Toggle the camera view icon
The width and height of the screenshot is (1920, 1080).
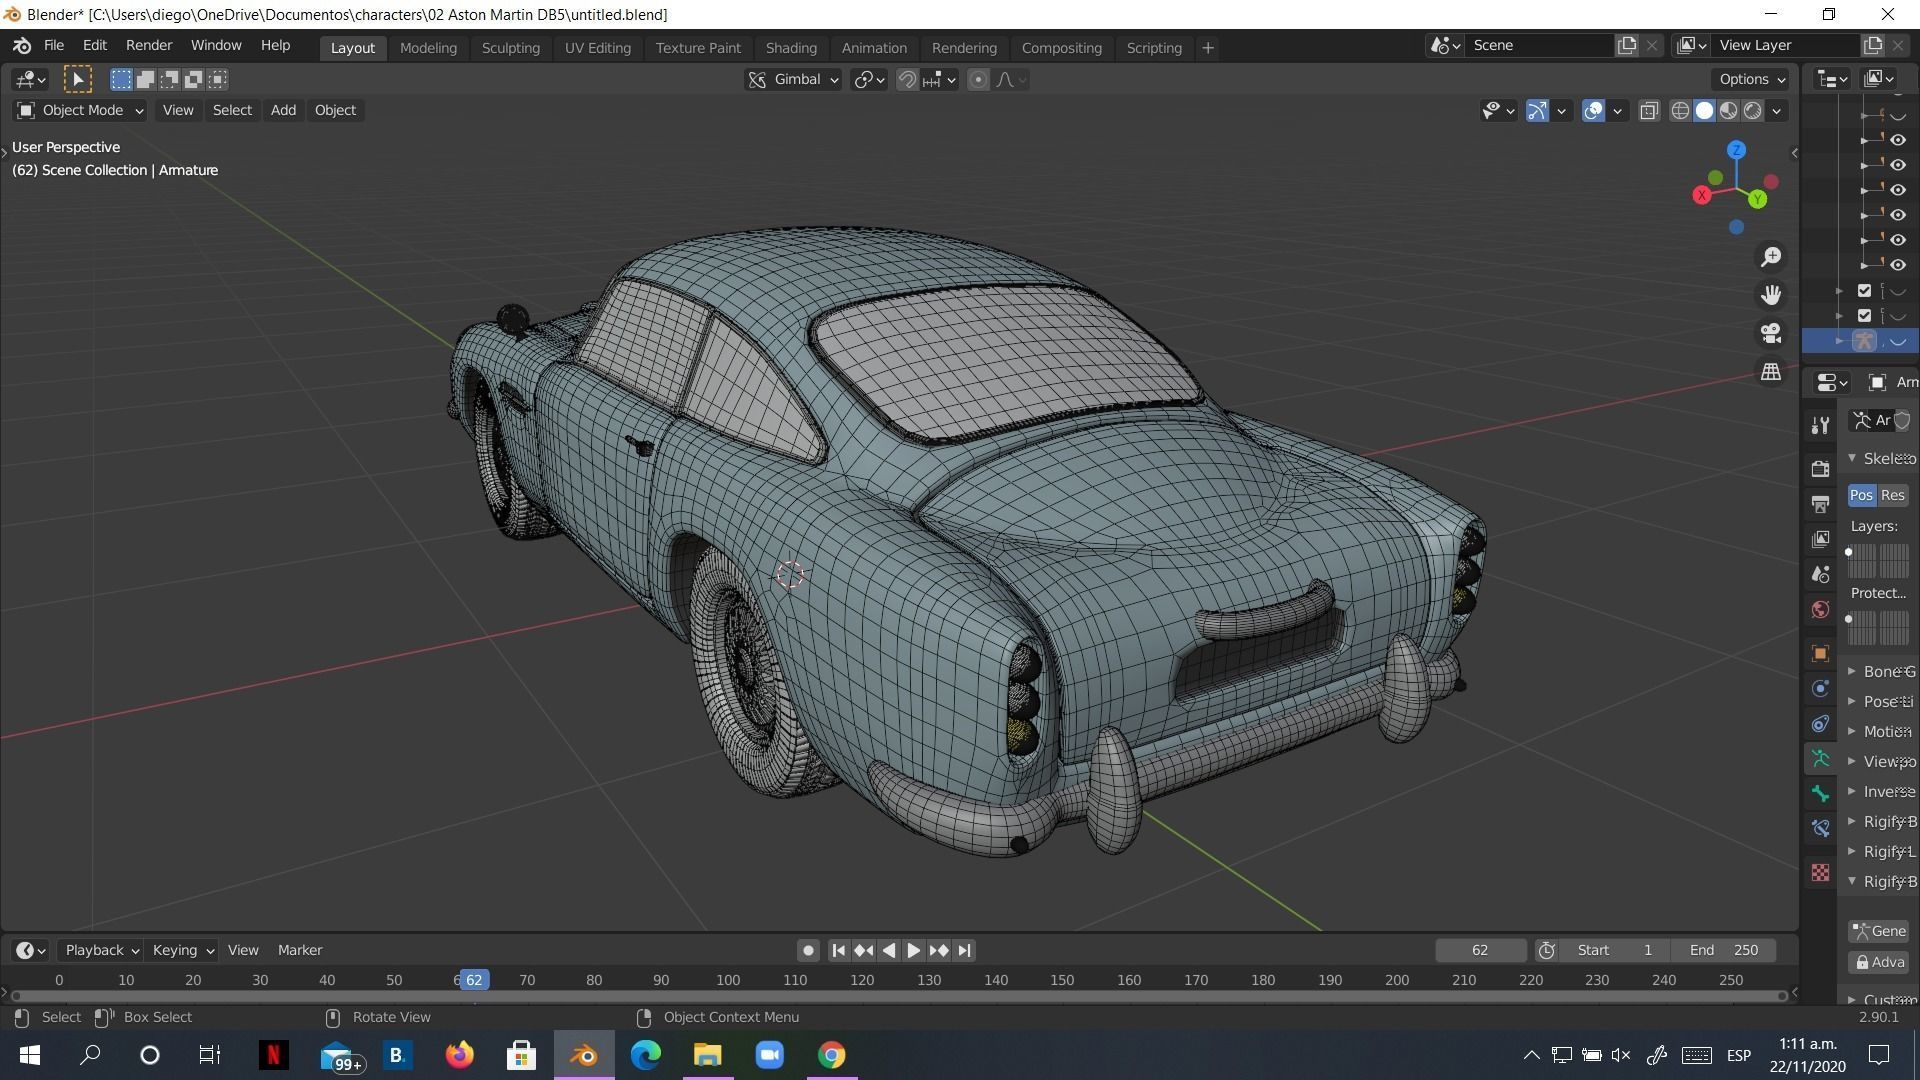1771,333
